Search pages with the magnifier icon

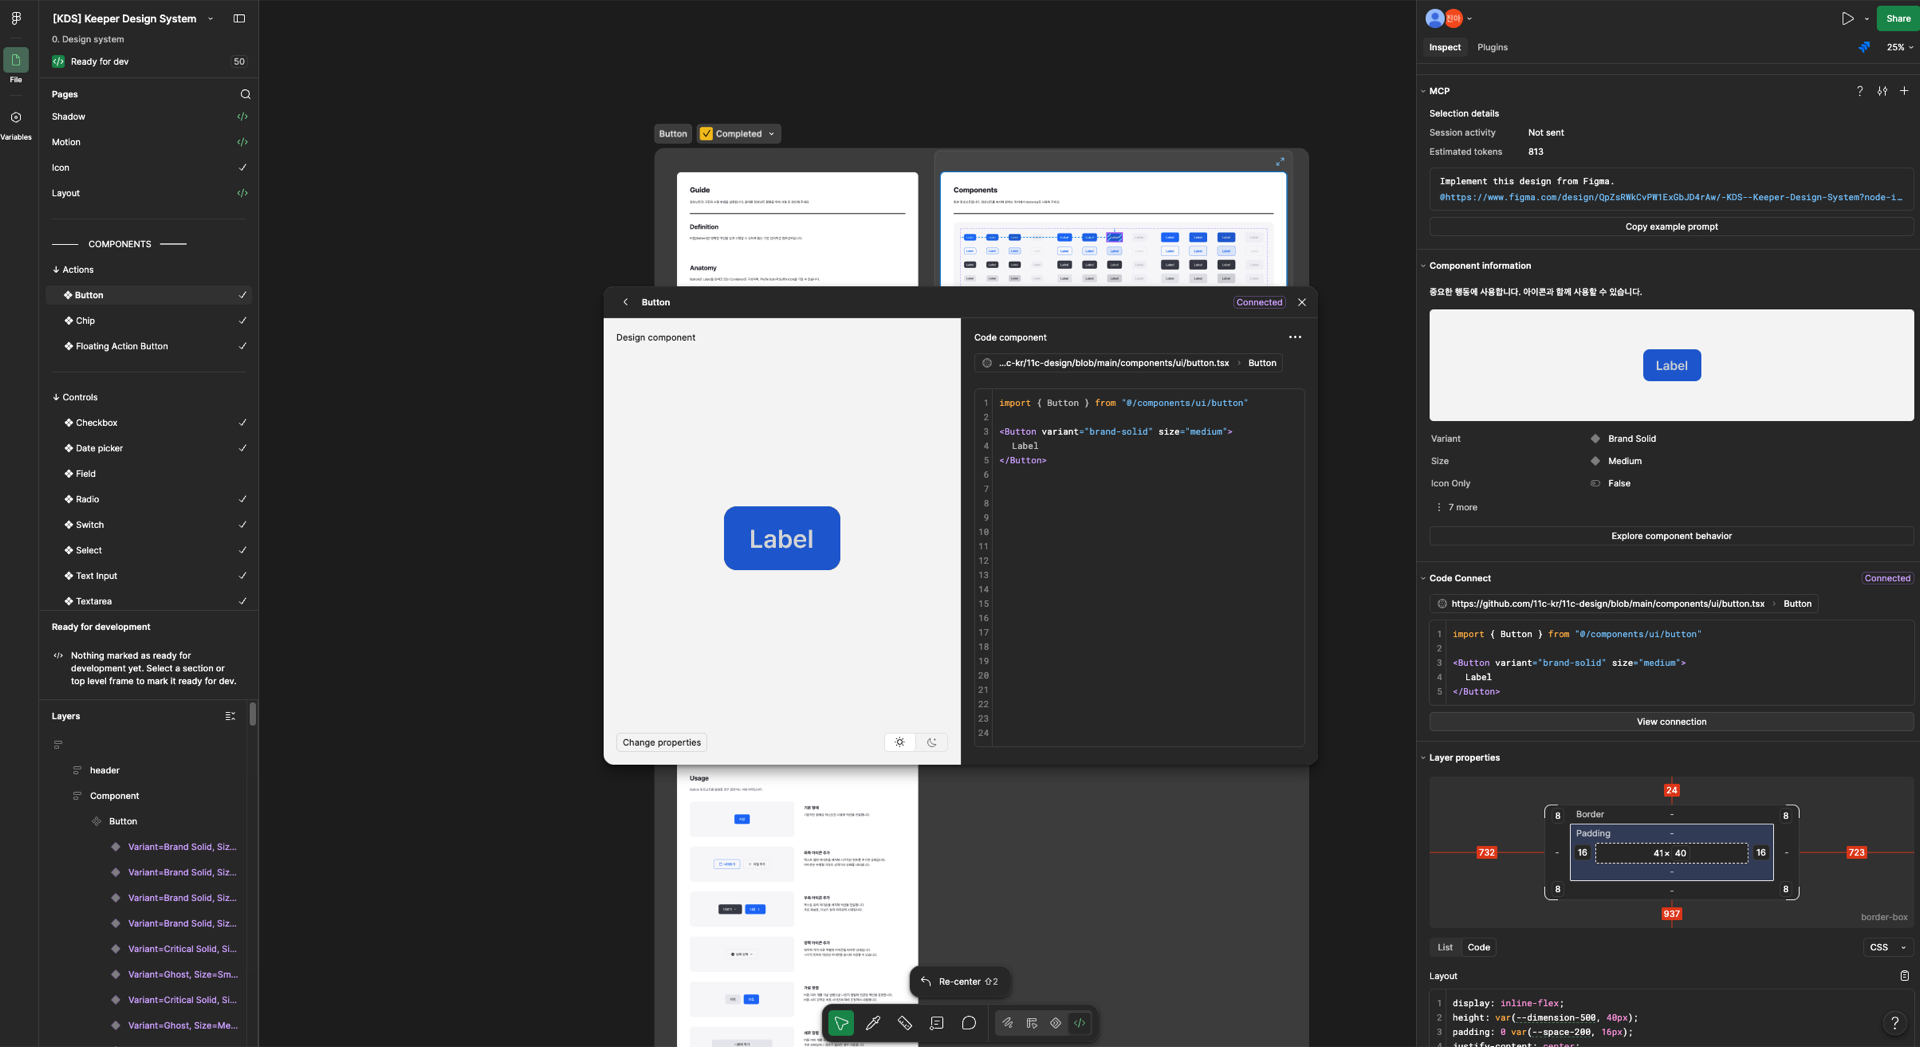coord(245,94)
